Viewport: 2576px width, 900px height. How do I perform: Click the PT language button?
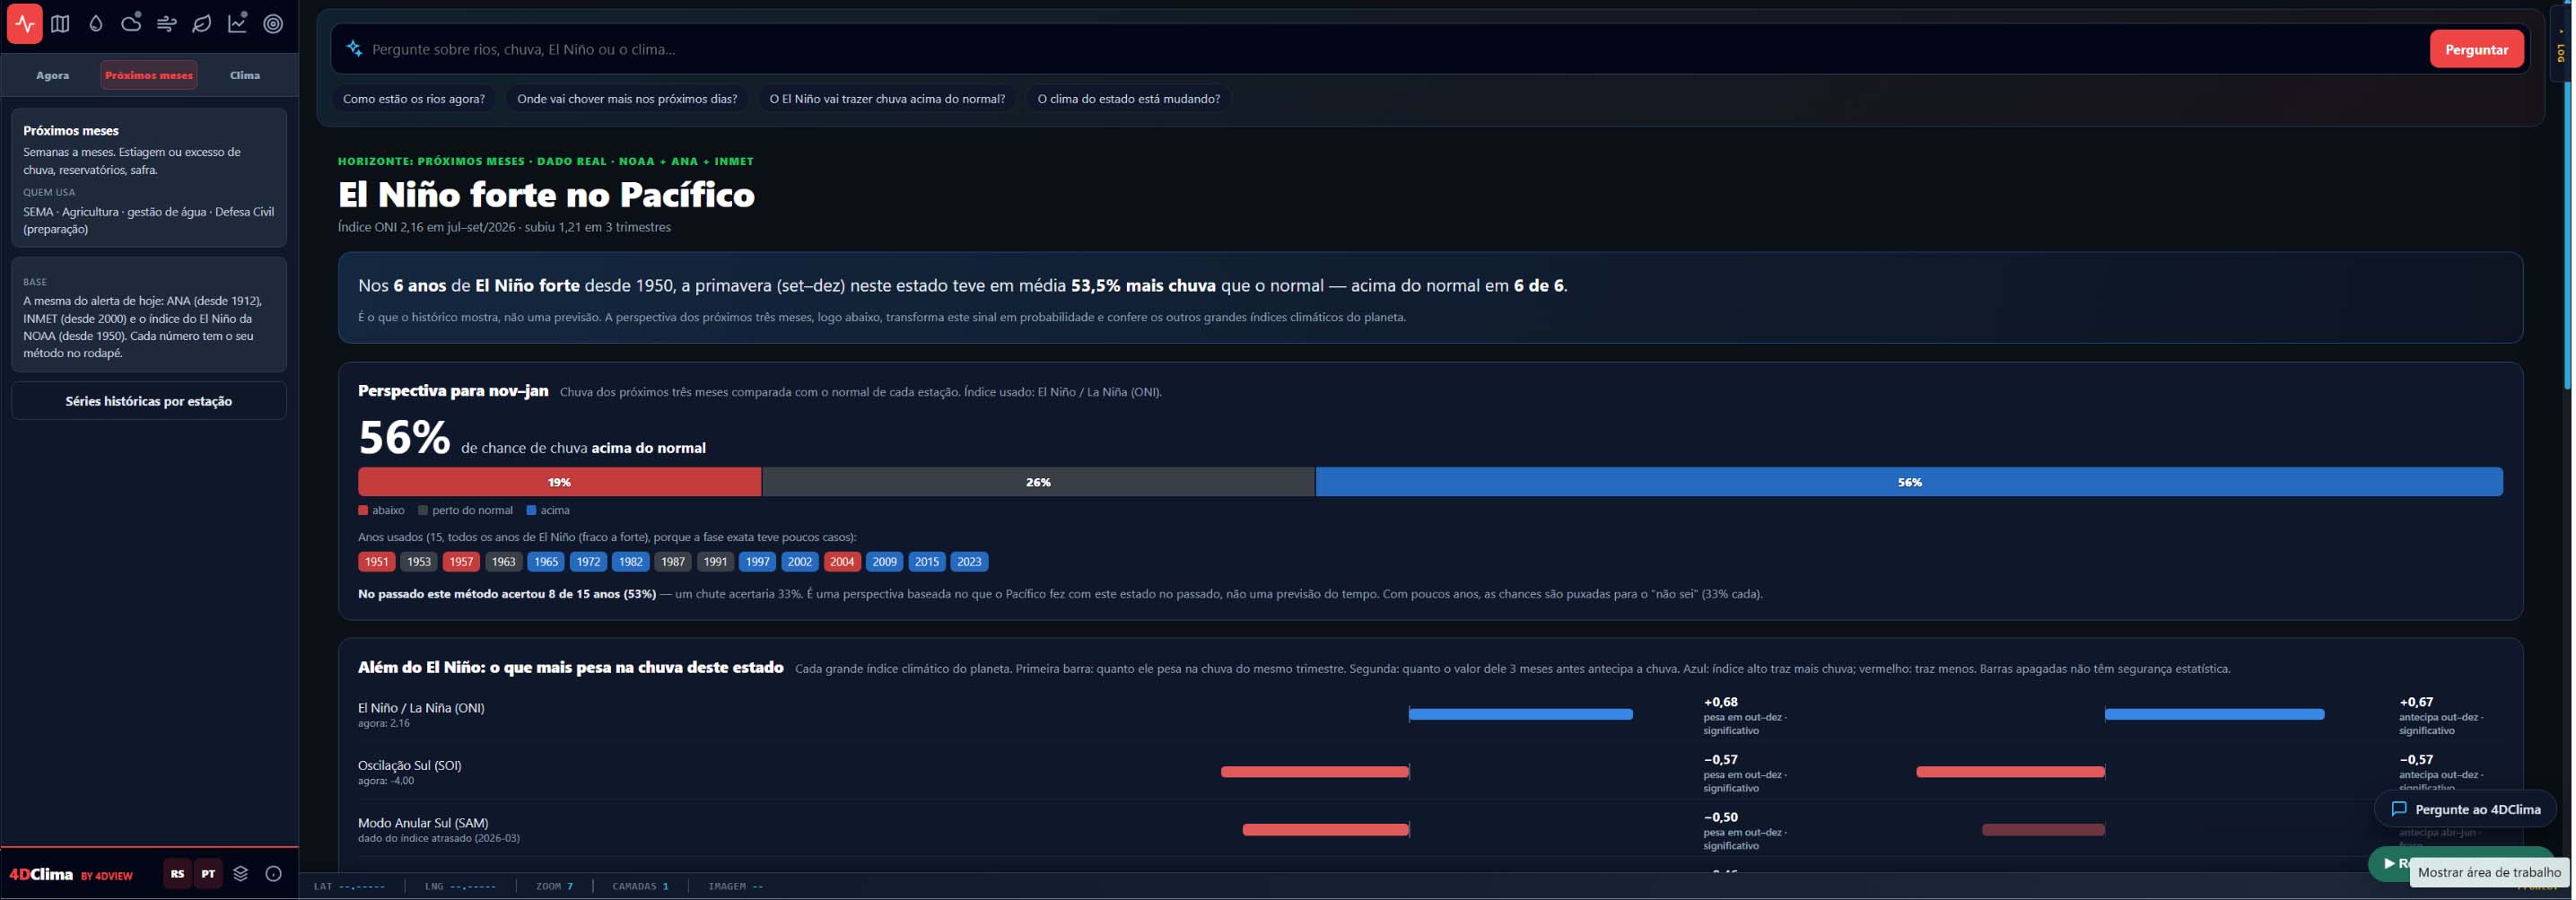(x=208, y=874)
